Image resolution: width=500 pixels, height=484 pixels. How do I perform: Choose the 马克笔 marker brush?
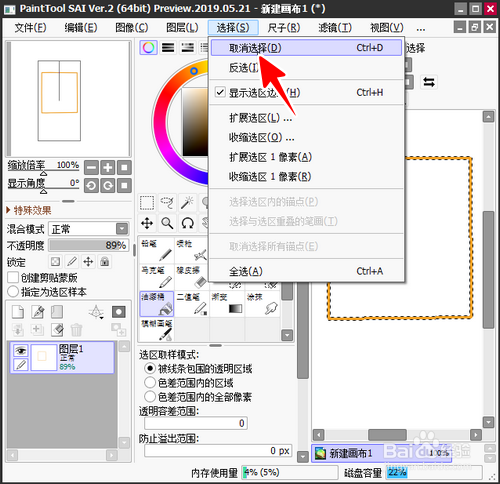coord(157,277)
